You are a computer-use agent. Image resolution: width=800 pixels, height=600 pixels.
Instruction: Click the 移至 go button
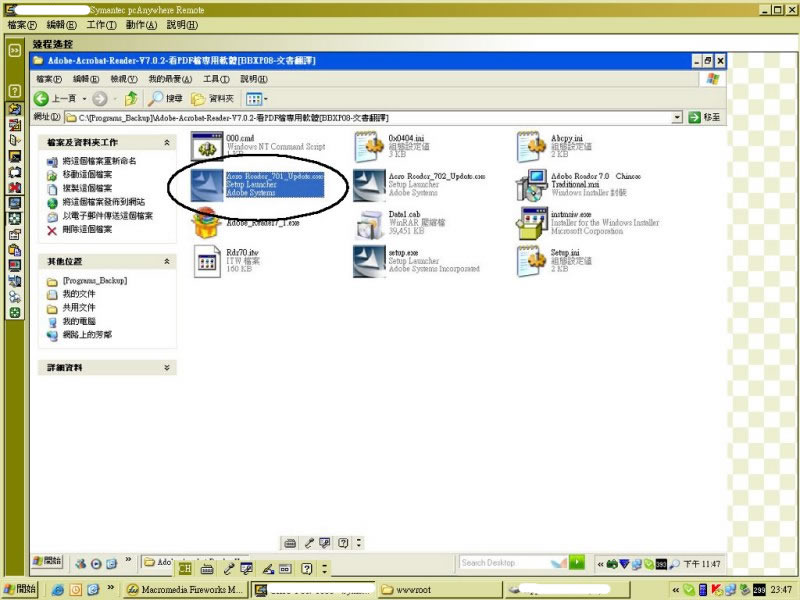[x=704, y=117]
